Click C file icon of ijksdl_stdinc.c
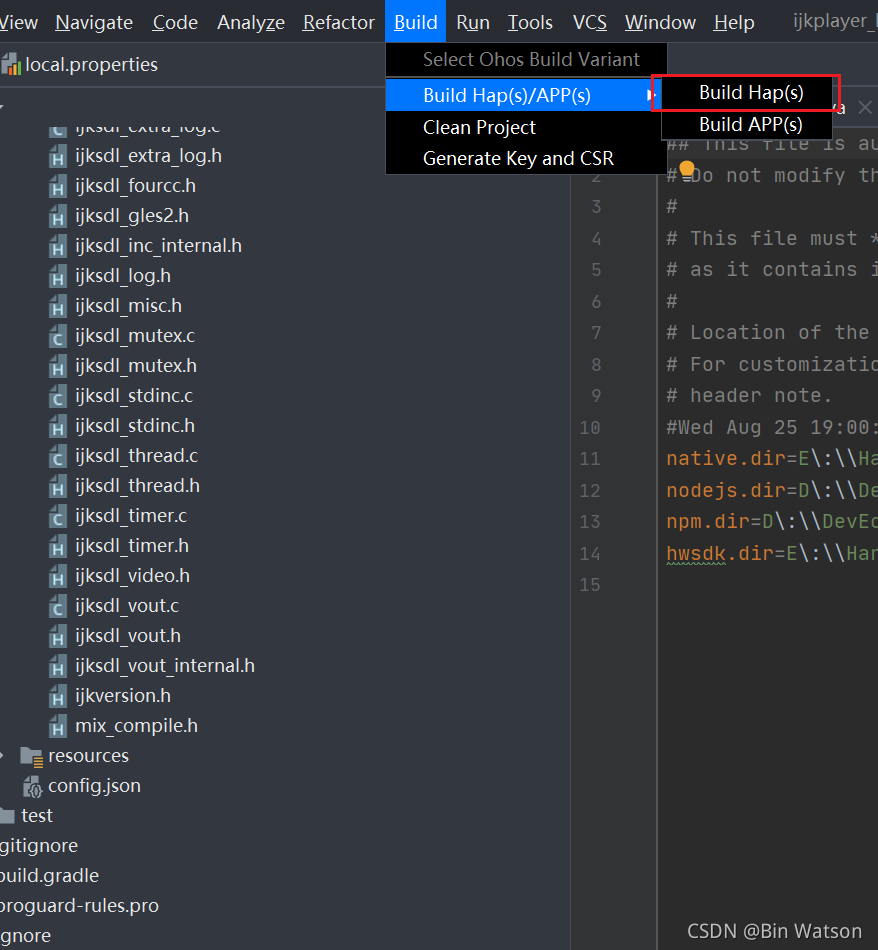The image size is (878, 950). pyautogui.click(x=58, y=397)
